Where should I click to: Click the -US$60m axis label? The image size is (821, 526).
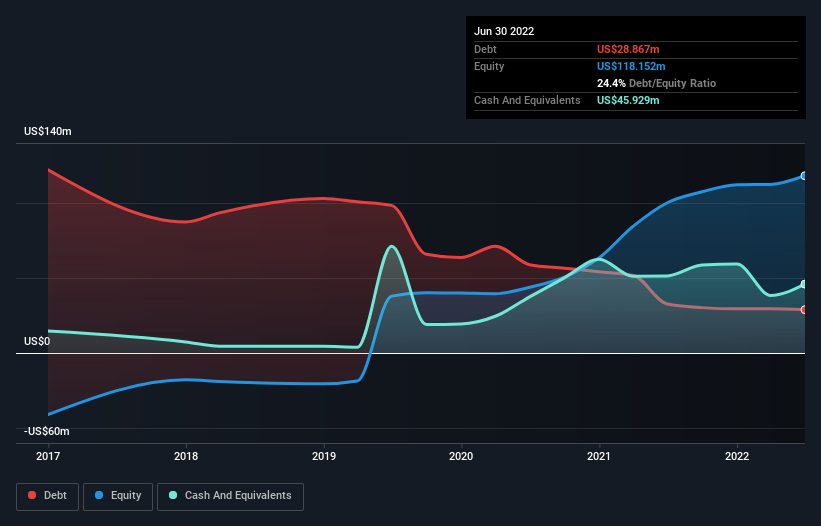47,432
